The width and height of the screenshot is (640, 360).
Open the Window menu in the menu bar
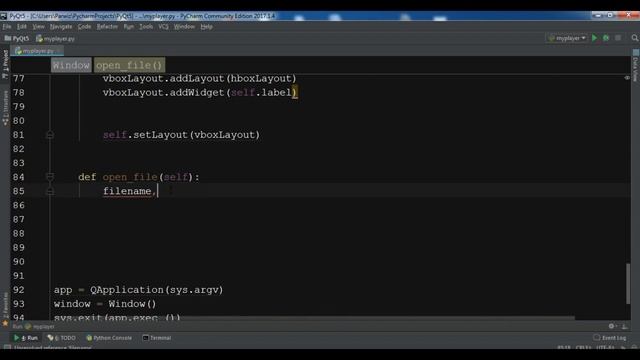click(x=184, y=27)
